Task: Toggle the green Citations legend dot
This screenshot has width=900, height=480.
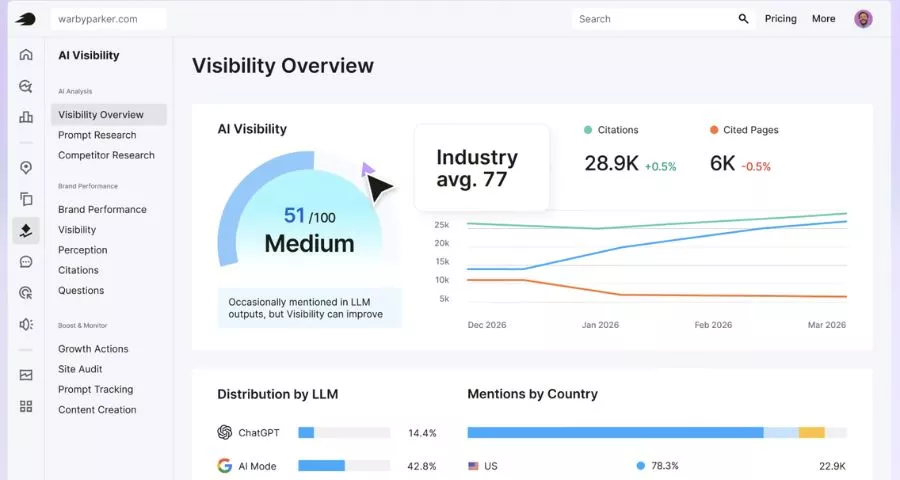Action: point(588,130)
